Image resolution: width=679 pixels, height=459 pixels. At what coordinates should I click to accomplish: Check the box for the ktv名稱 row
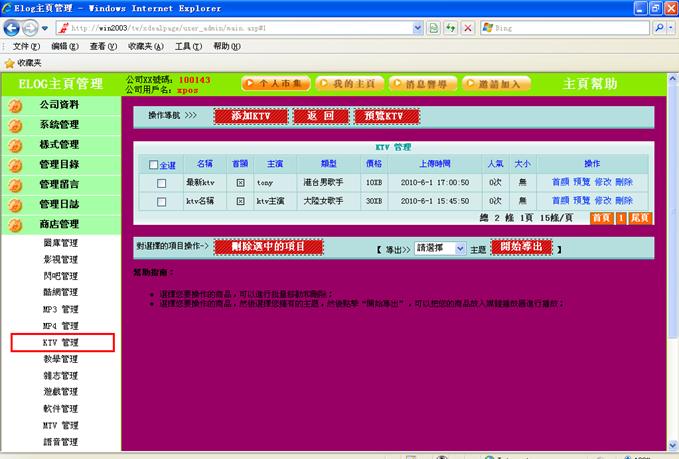tap(161, 201)
